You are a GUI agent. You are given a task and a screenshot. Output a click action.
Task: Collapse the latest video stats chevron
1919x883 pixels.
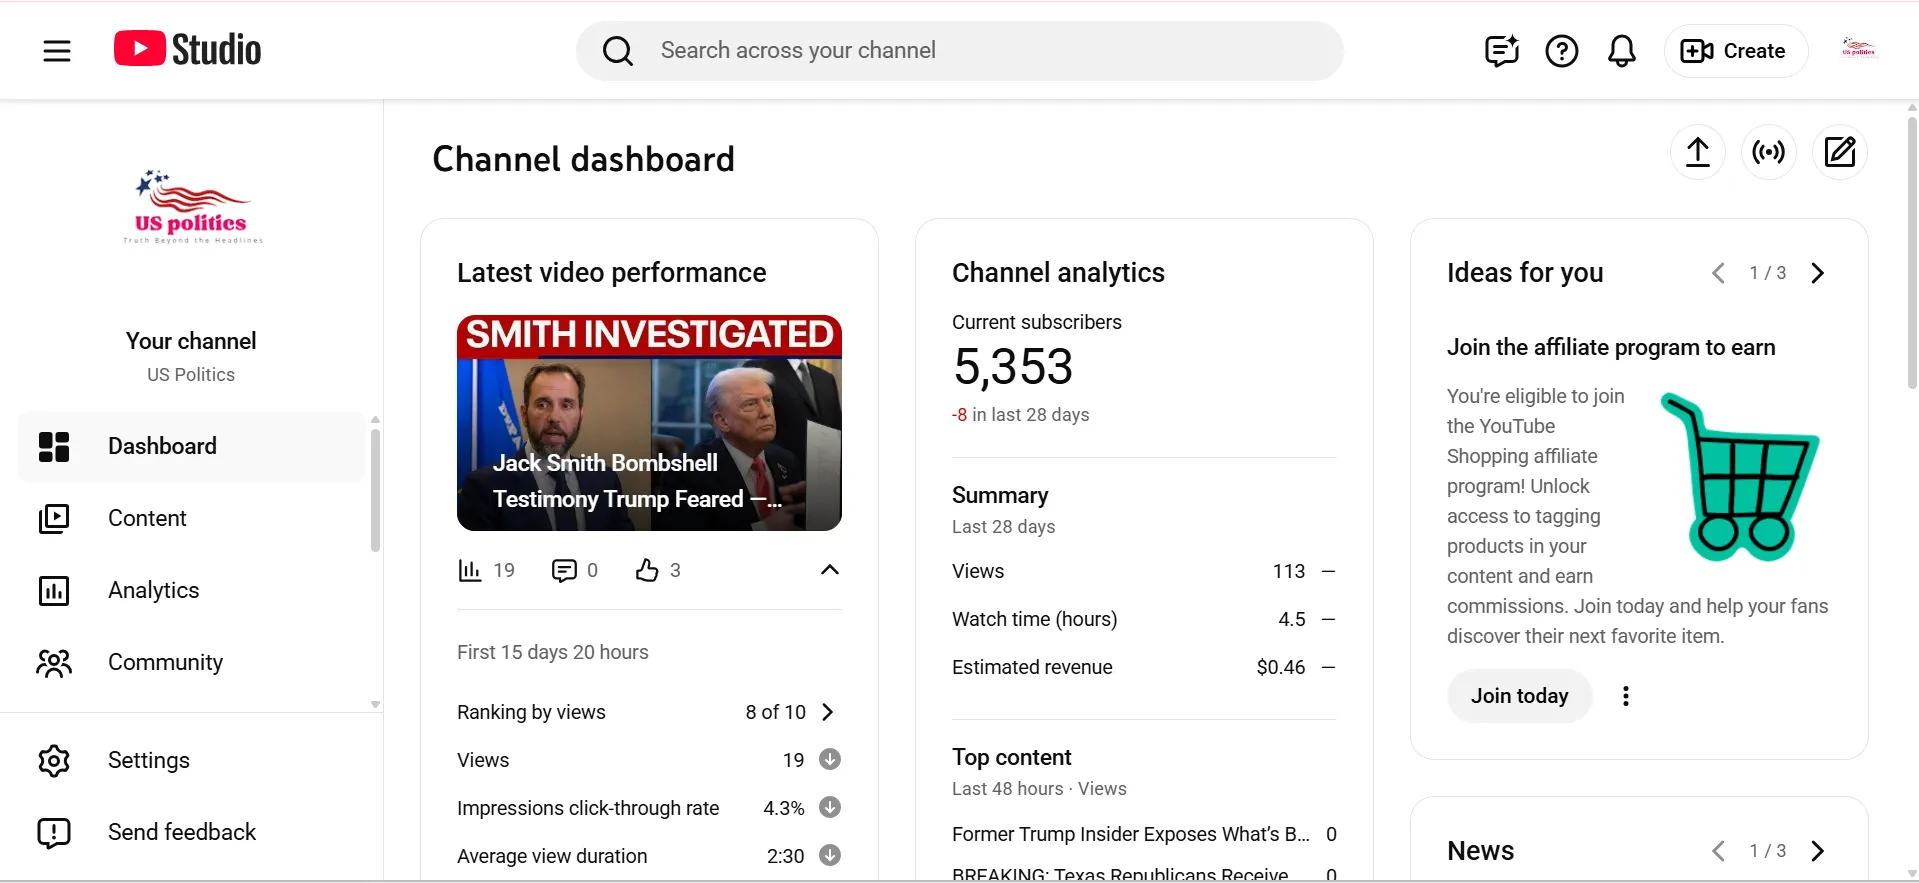pos(829,570)
